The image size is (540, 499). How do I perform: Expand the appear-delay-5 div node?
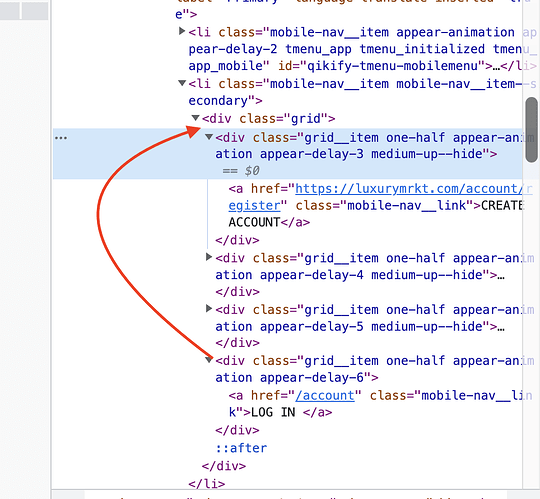[x=209, y=309]
